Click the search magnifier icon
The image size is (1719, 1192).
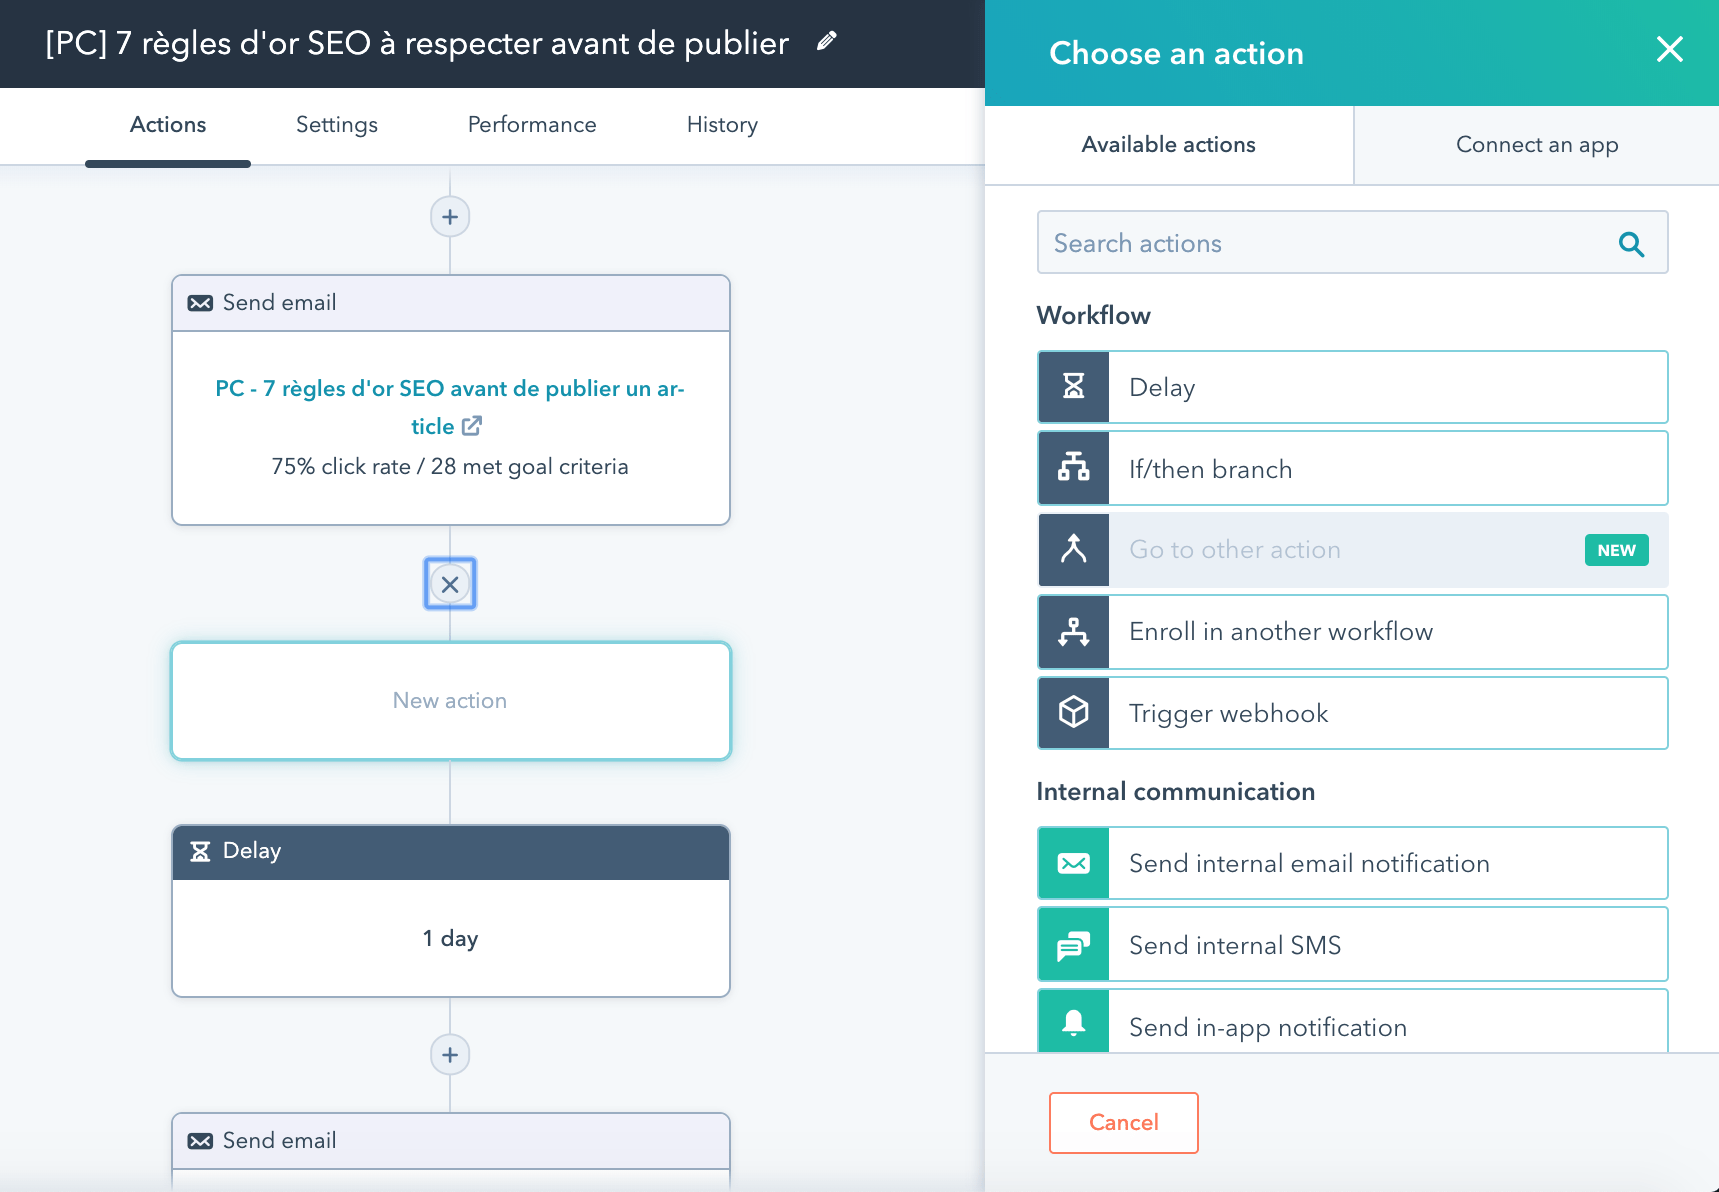[1631, 243]
